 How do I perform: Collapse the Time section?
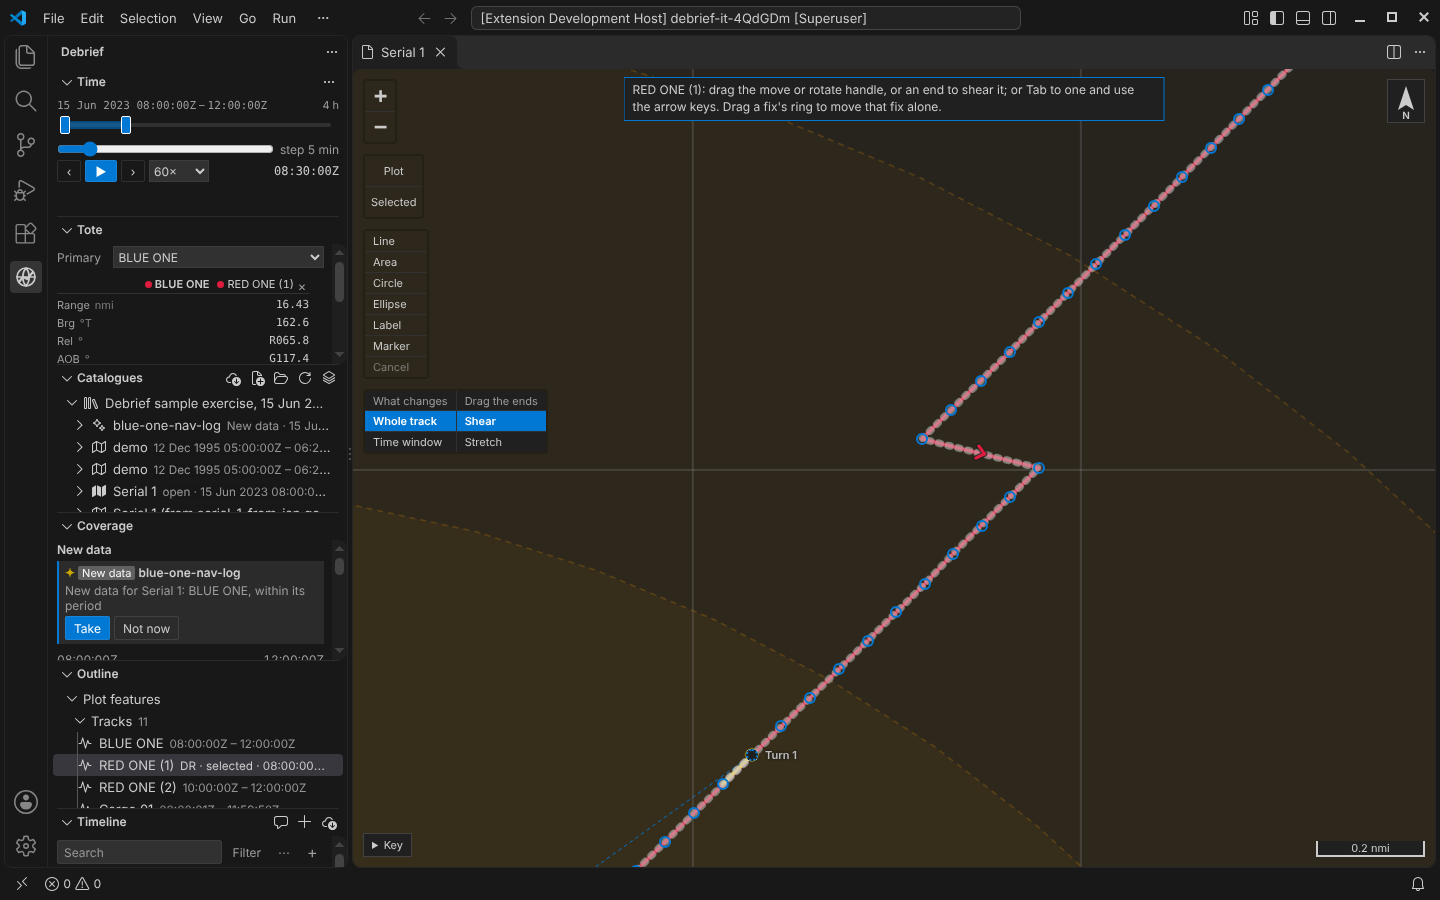point(67,82)
